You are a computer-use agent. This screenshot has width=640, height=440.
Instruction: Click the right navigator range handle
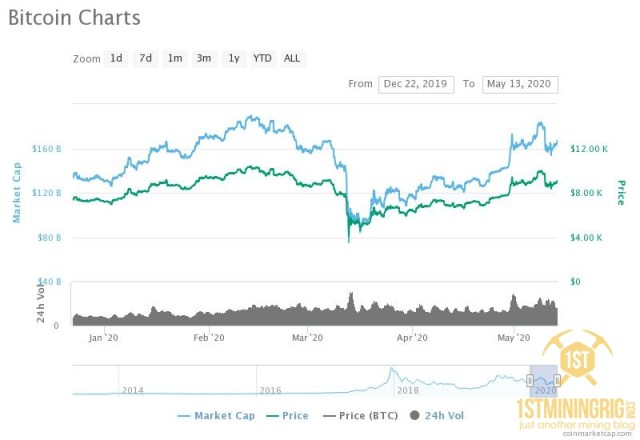557,381
